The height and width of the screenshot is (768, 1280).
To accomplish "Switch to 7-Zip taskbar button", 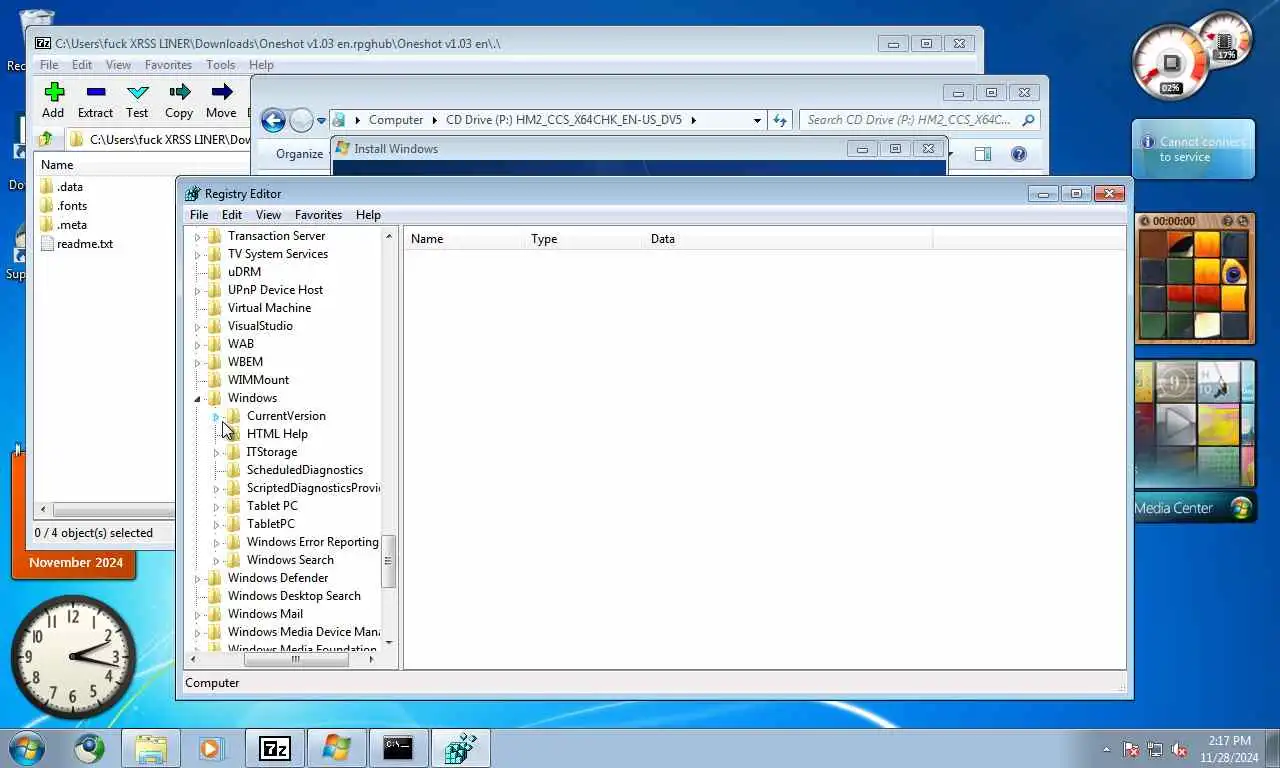I will 274,748.
